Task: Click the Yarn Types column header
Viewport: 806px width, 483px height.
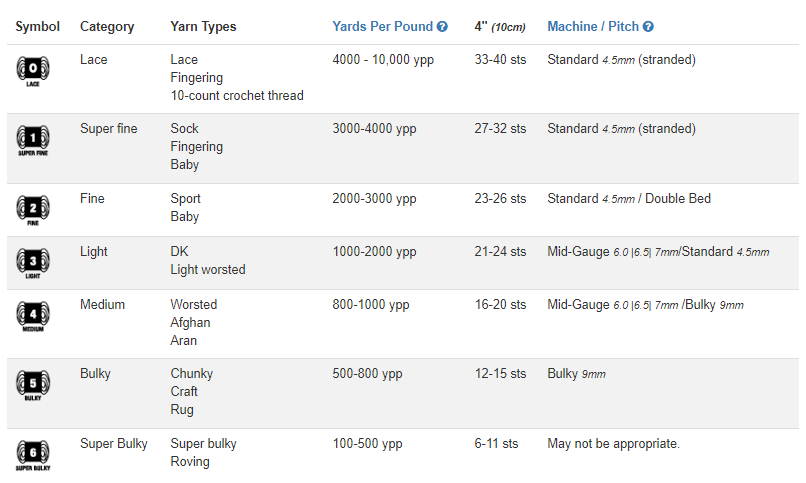Action: (203, 27)
